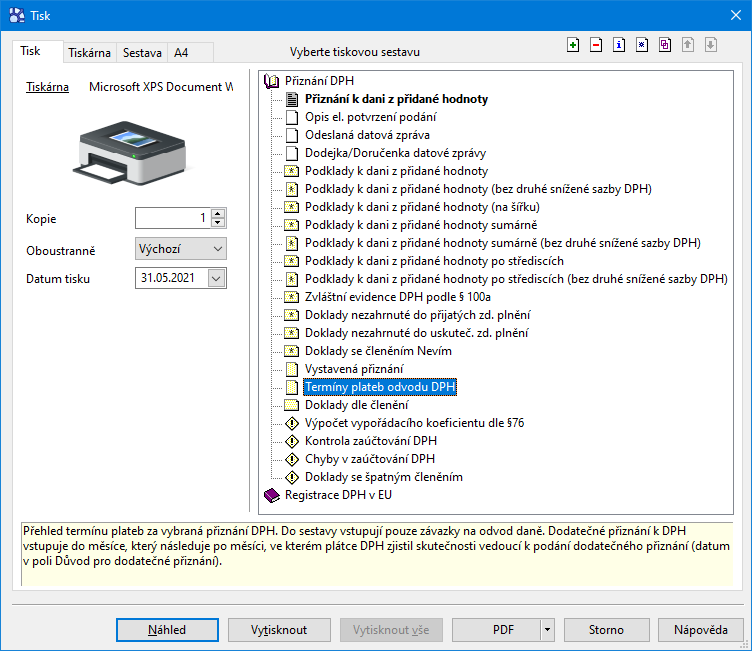Click the yellow page icon of Vystavená přiznání
752x651 pixels.
pyautogui.click(x=292, y=369)
